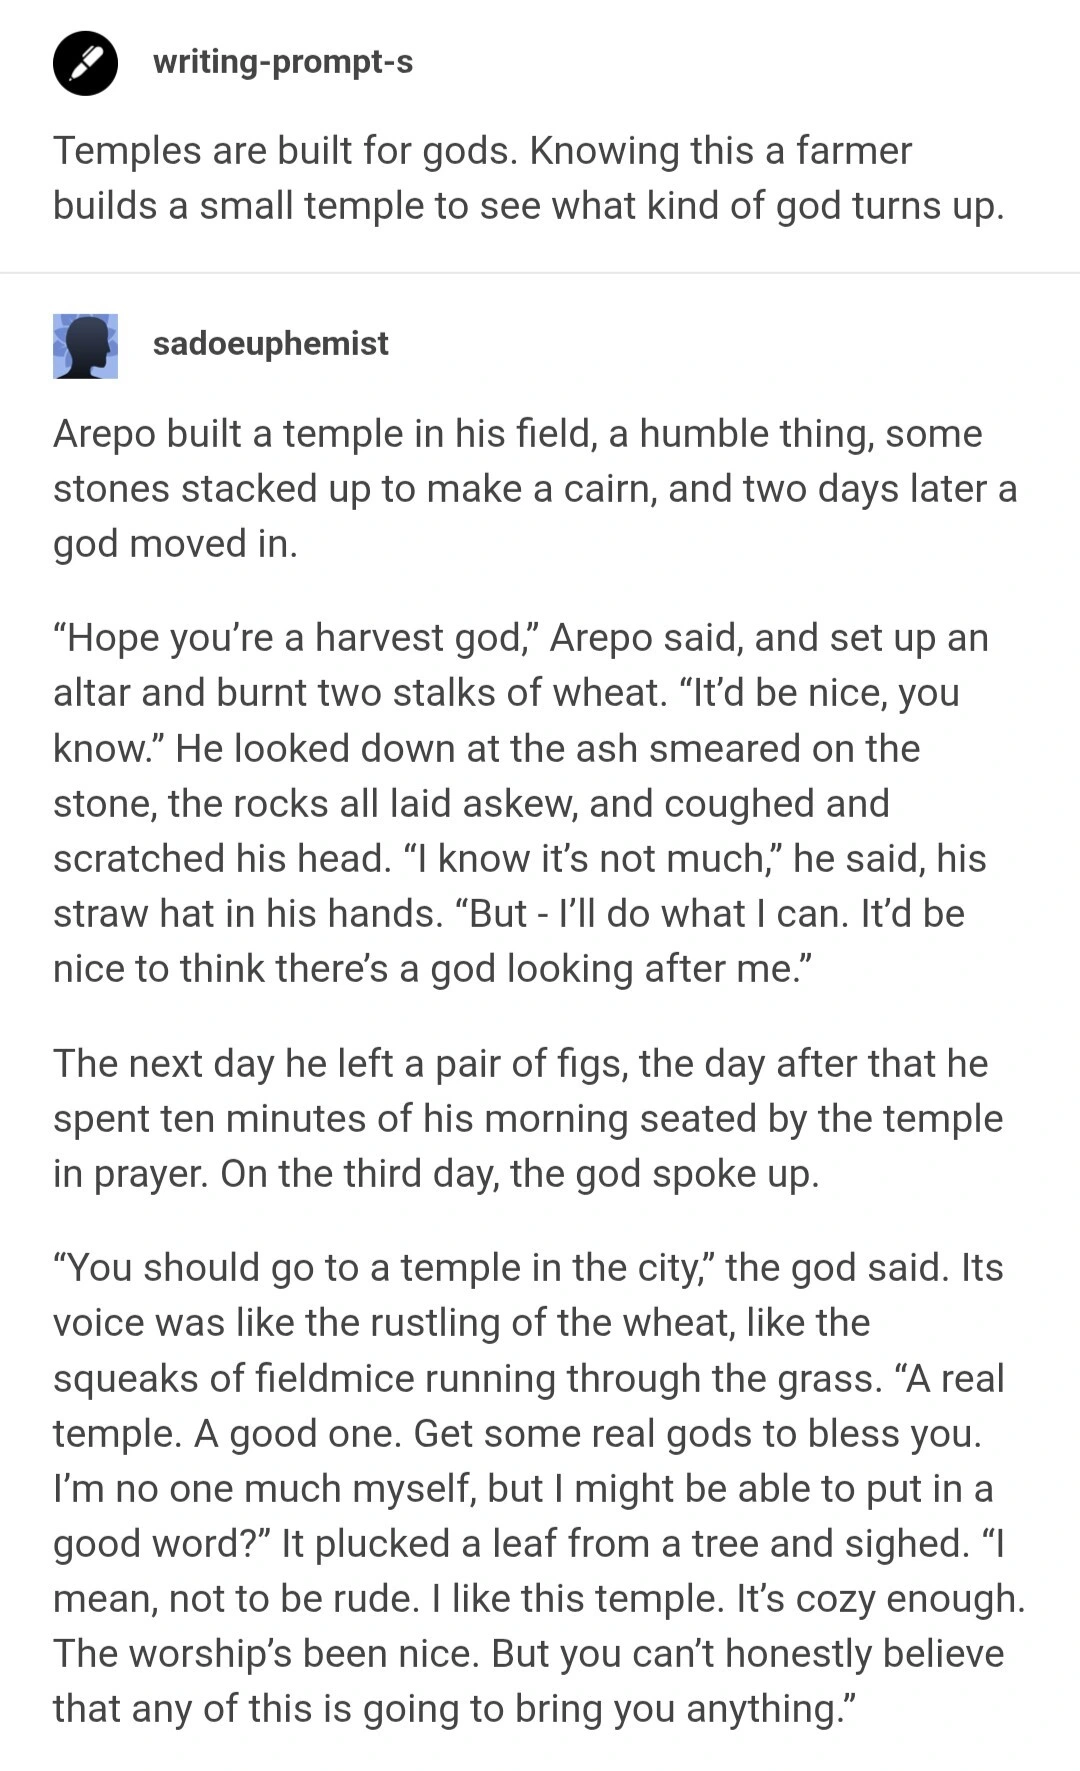Image resolution: width=1080 pixels, height=1771 pixels.
Task: Click the quote "Hope you're a harvest god"
Action: [x=295, y=638]
